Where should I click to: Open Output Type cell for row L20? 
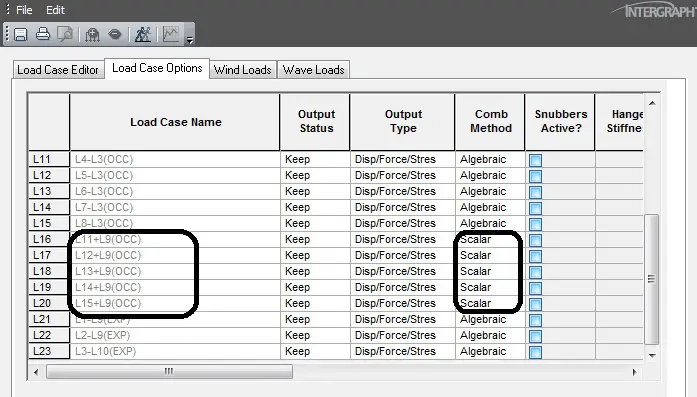pos(403,303)
